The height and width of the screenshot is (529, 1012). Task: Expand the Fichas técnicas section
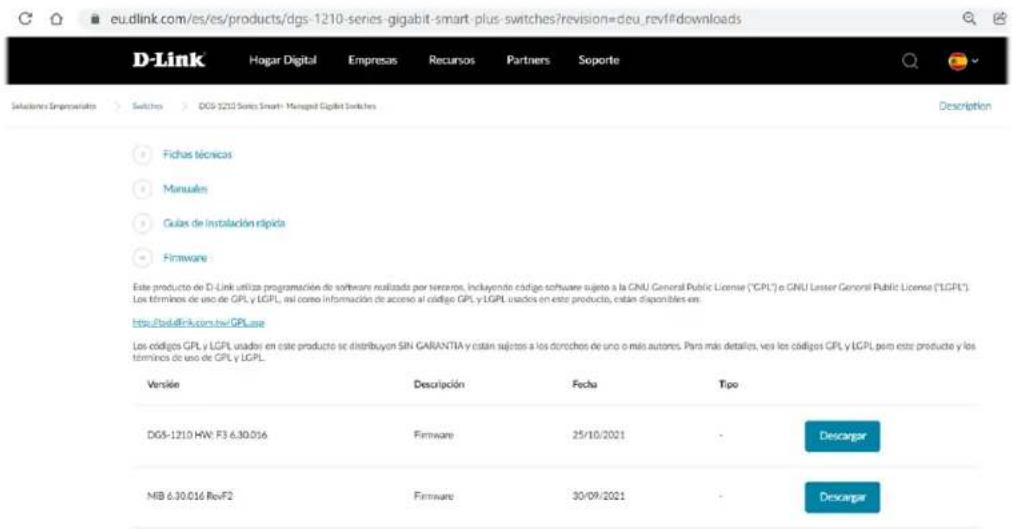pyautogui.click(x=183, y=155)
